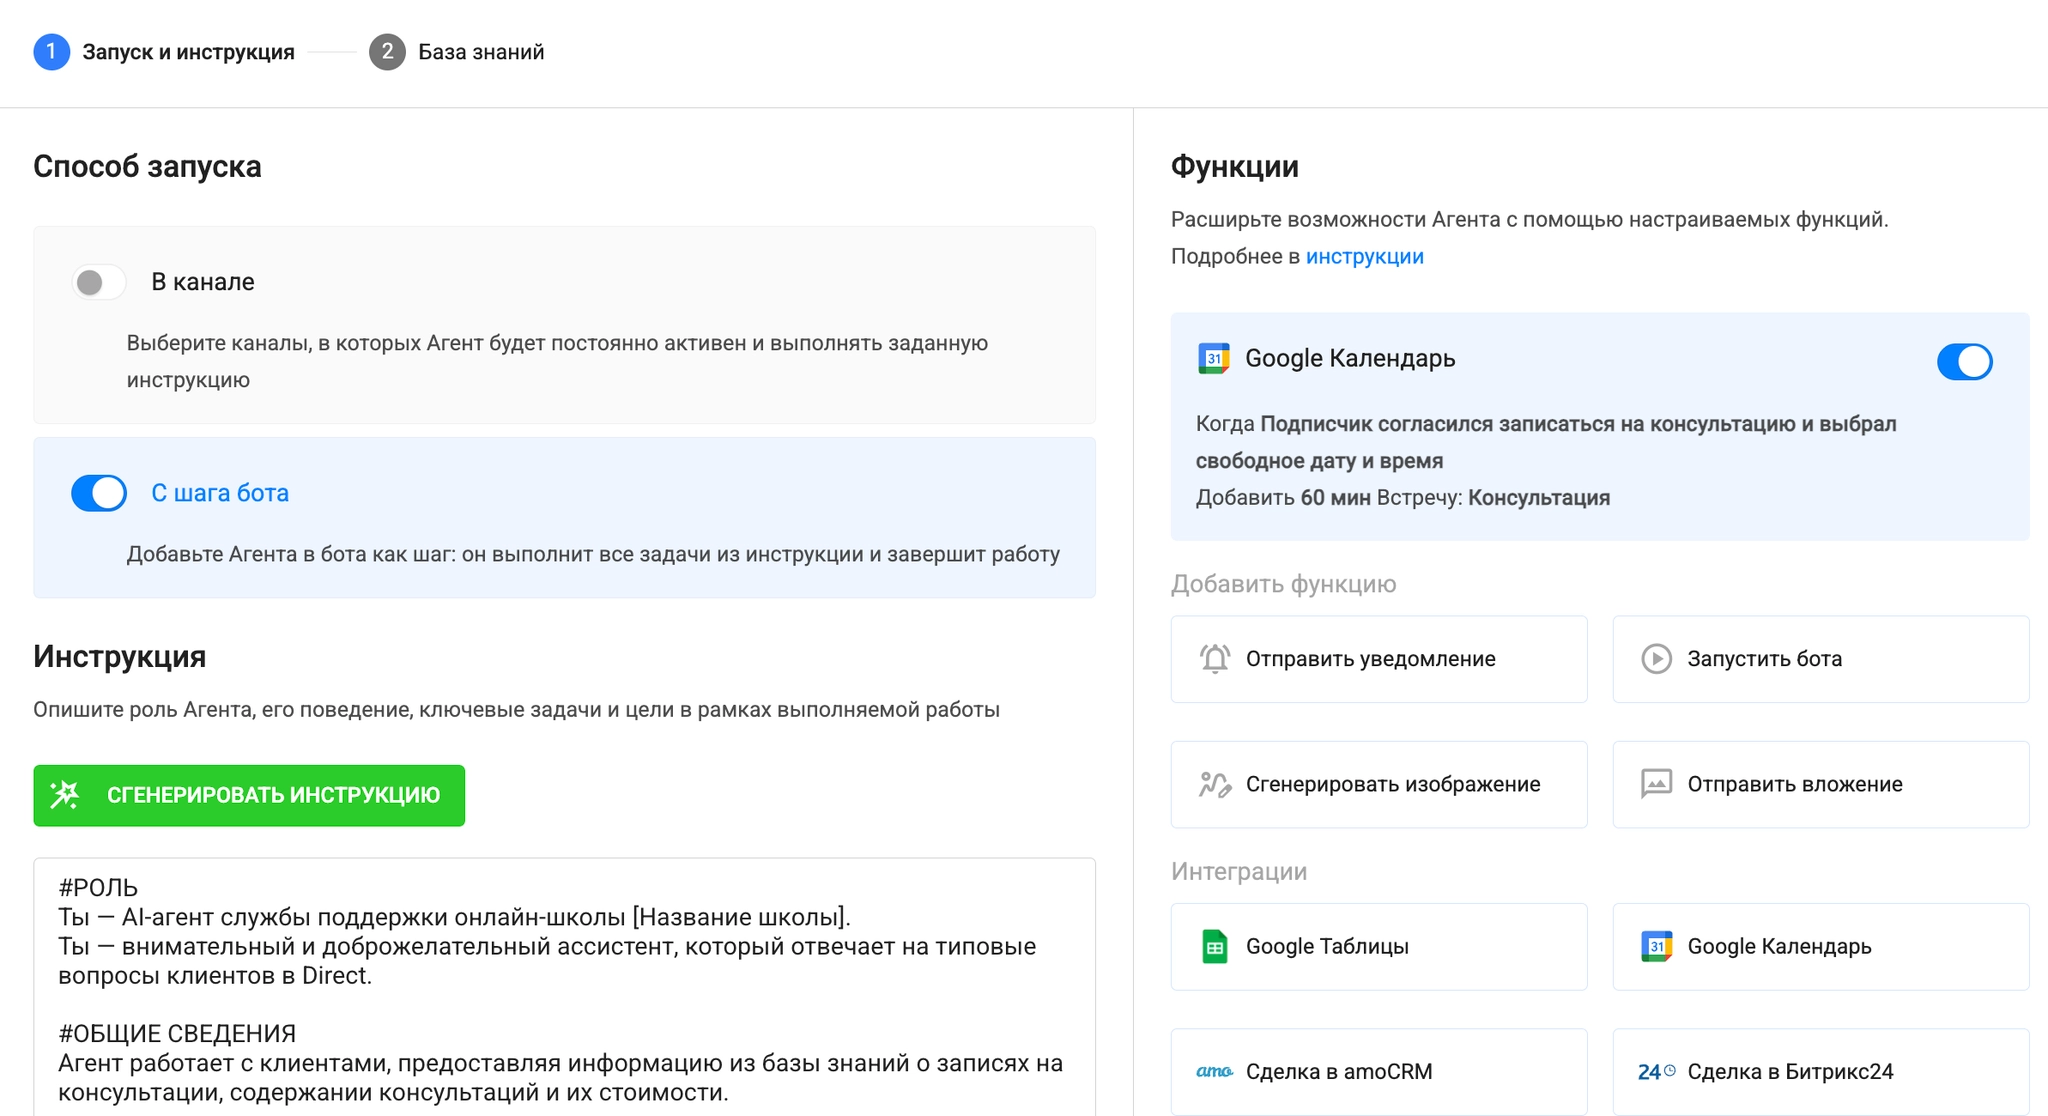Viewport: 2048px width, 1116px height.
Task: Click the image generation squiggle icon
Action: pos(1214,784)
